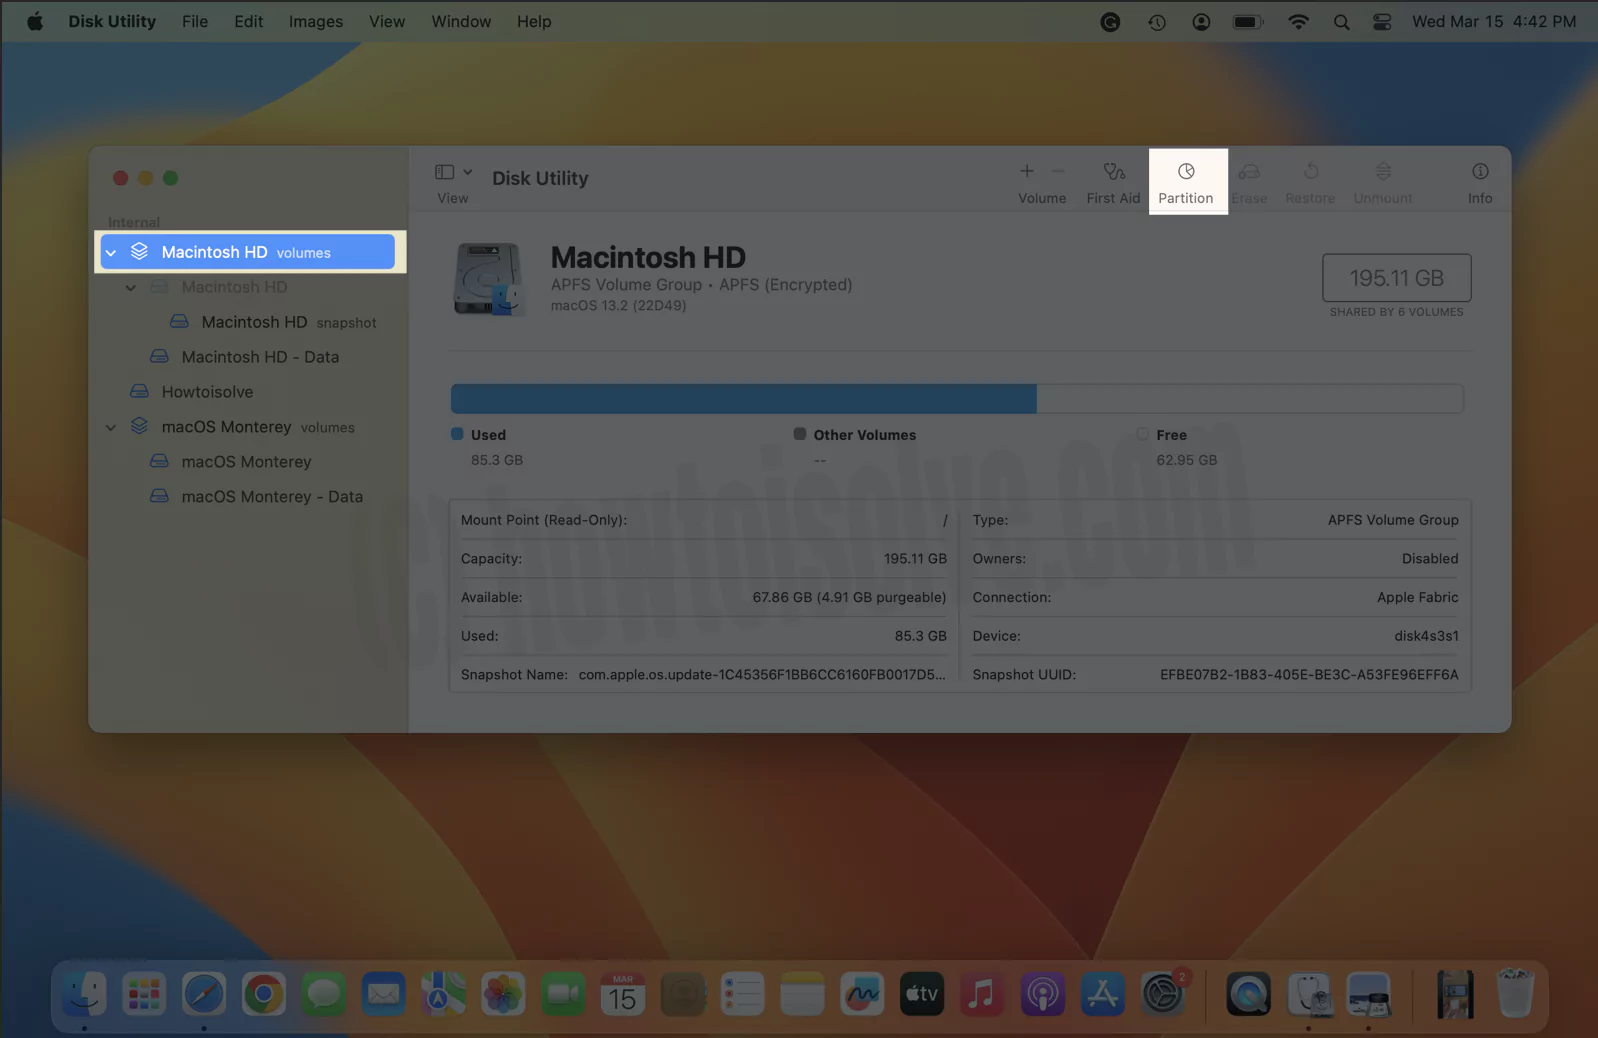Screen dimensions: 1598x1038
Task: Click the 195.11 GB capacity box
Action: click(1396, 278)
